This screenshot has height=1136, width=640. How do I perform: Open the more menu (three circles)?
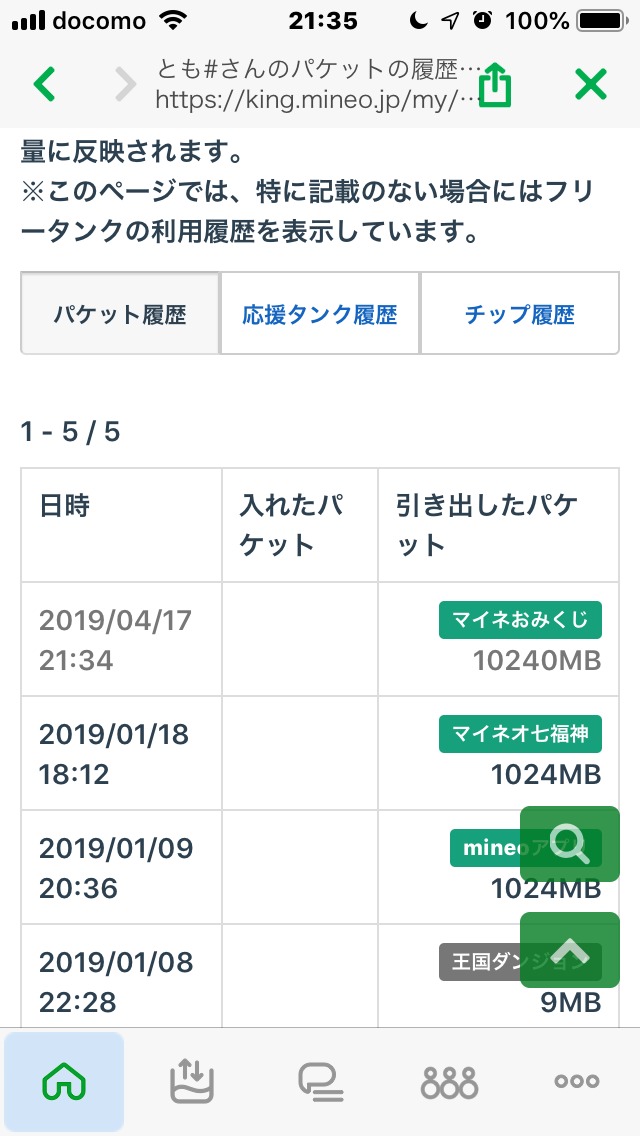pos(577,1082)
